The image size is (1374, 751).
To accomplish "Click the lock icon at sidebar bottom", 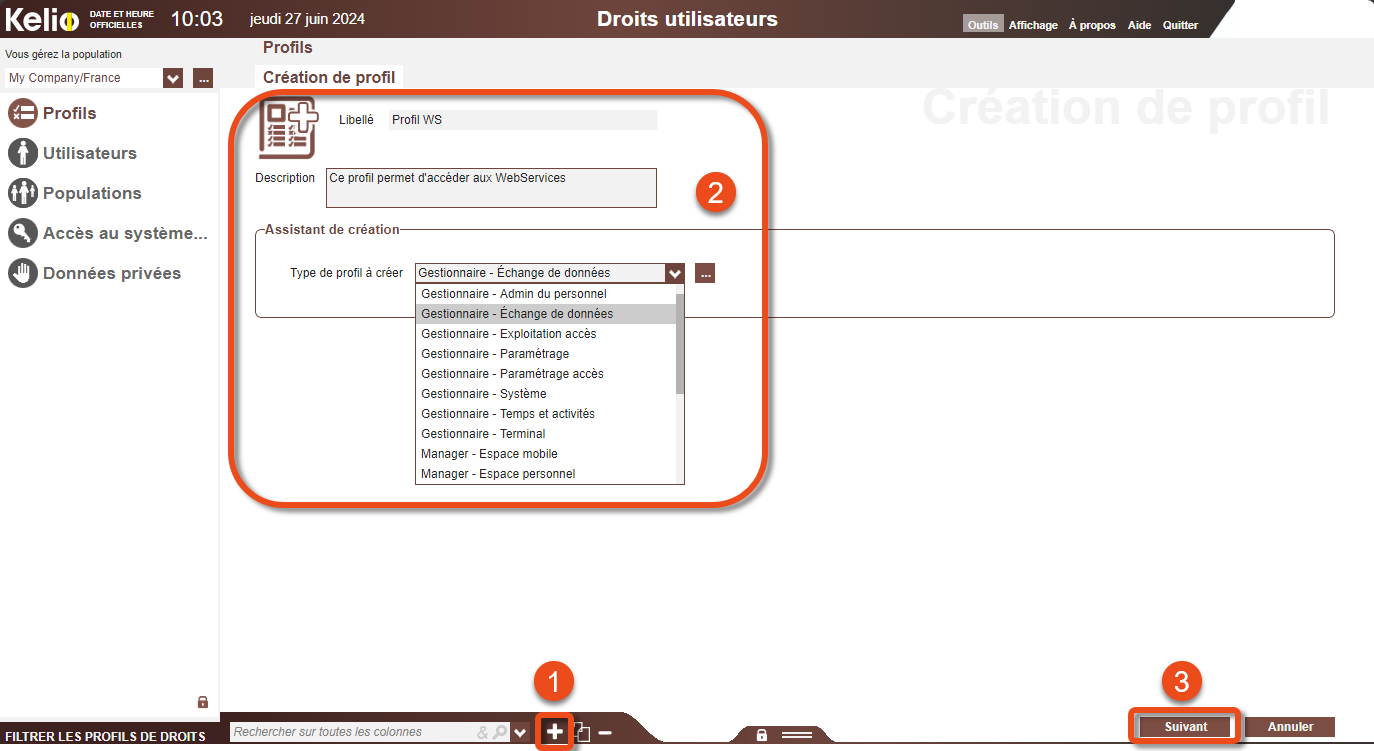I will 203,702.
